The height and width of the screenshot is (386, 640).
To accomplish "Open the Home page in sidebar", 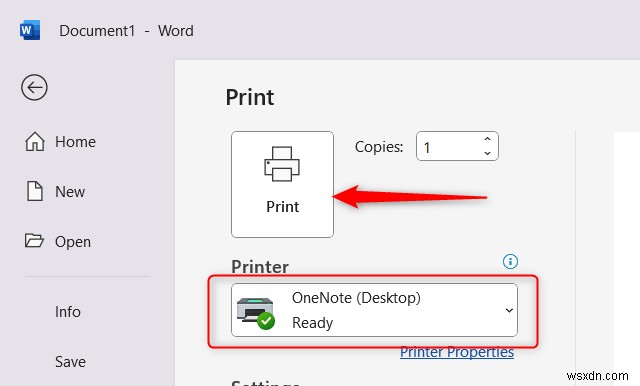I will (60, 142).
